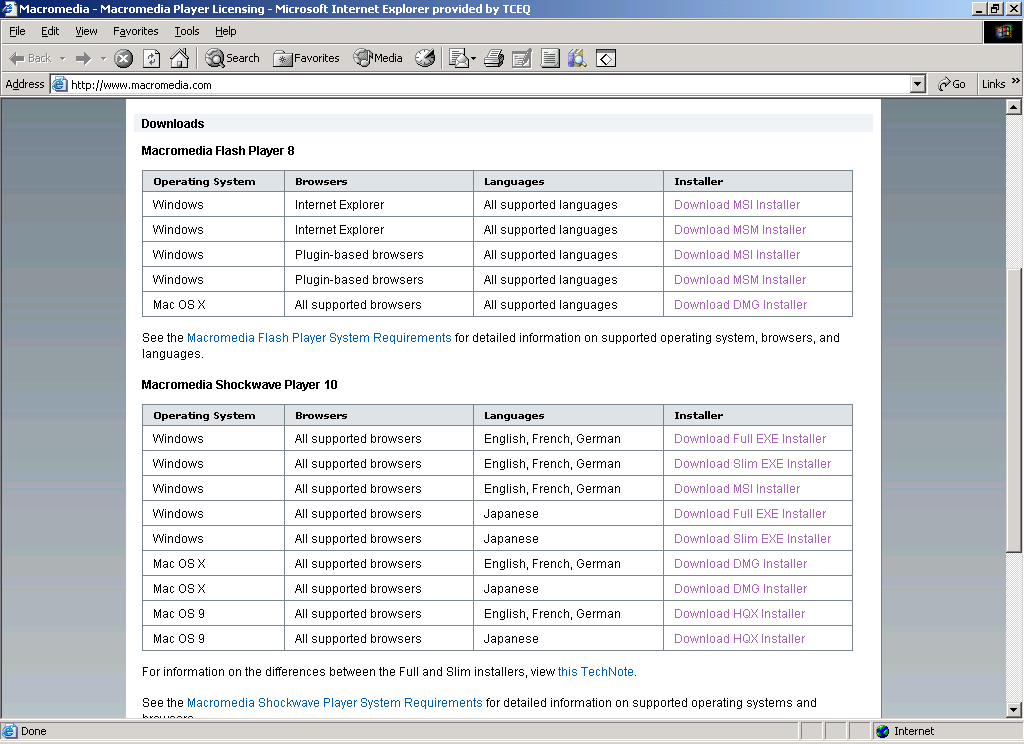Open the Media pane from toolbar
1024x744 pixels.
coord(377,58)
